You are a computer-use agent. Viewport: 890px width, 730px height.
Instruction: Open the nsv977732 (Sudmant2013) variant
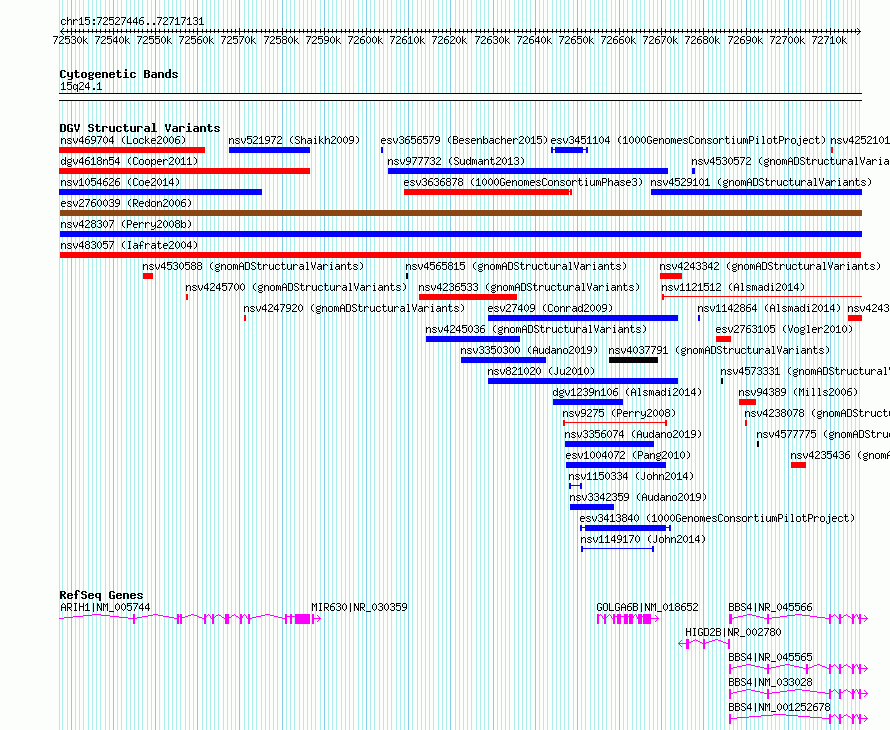[x=527, y=171]
